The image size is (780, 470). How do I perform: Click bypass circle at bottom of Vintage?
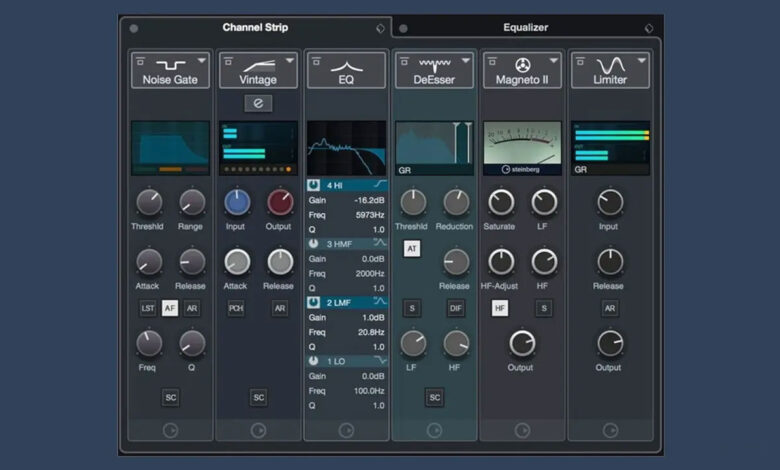pyautogui.click(x=258, y=430)
